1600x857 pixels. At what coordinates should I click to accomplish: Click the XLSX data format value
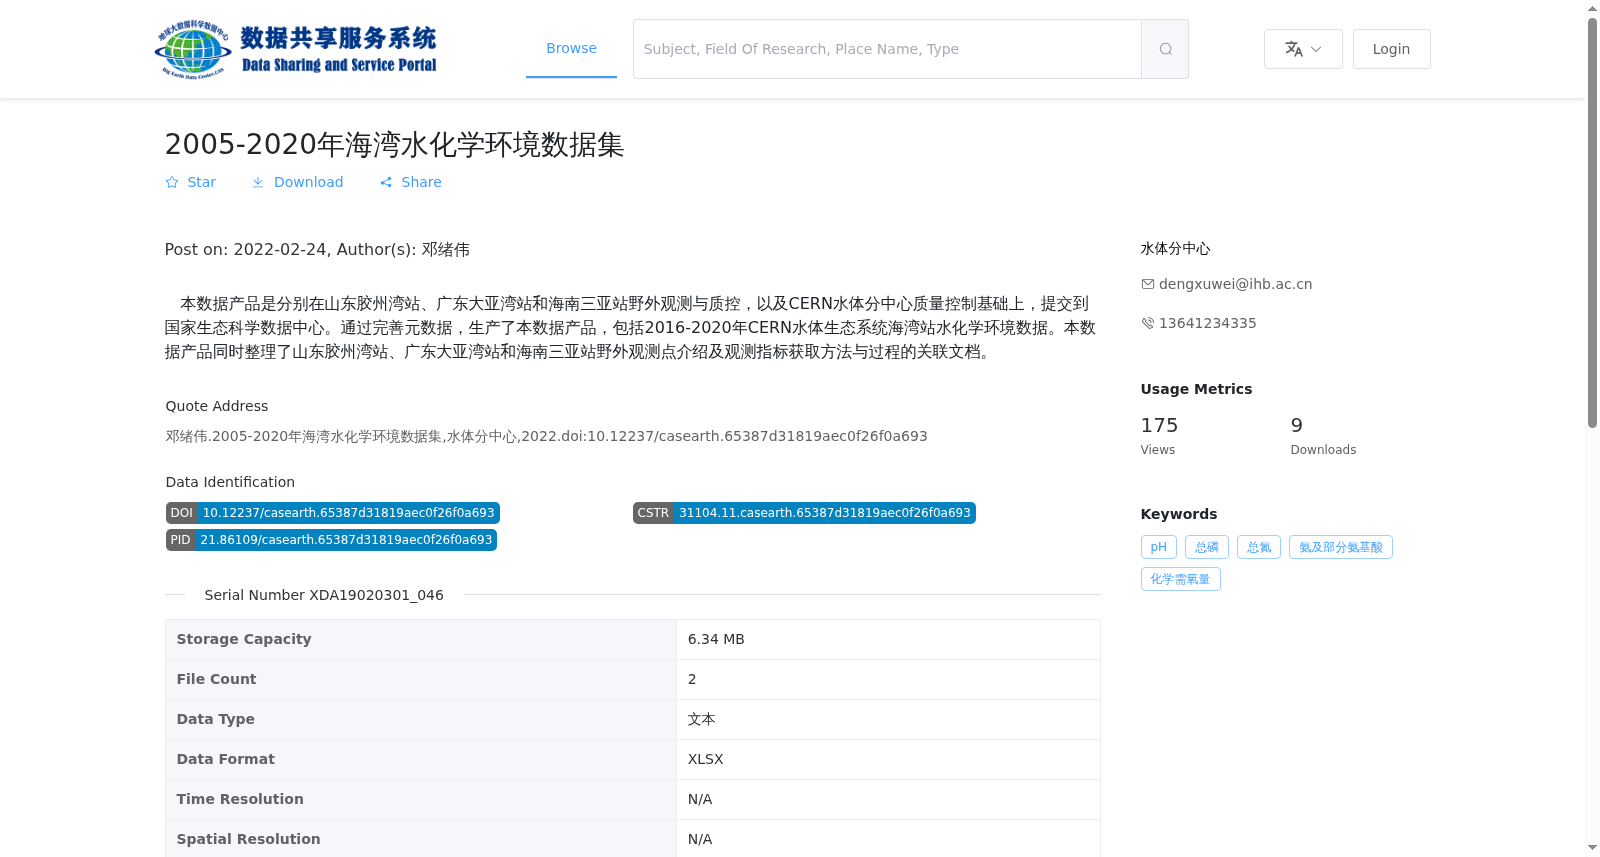(705, 759)
